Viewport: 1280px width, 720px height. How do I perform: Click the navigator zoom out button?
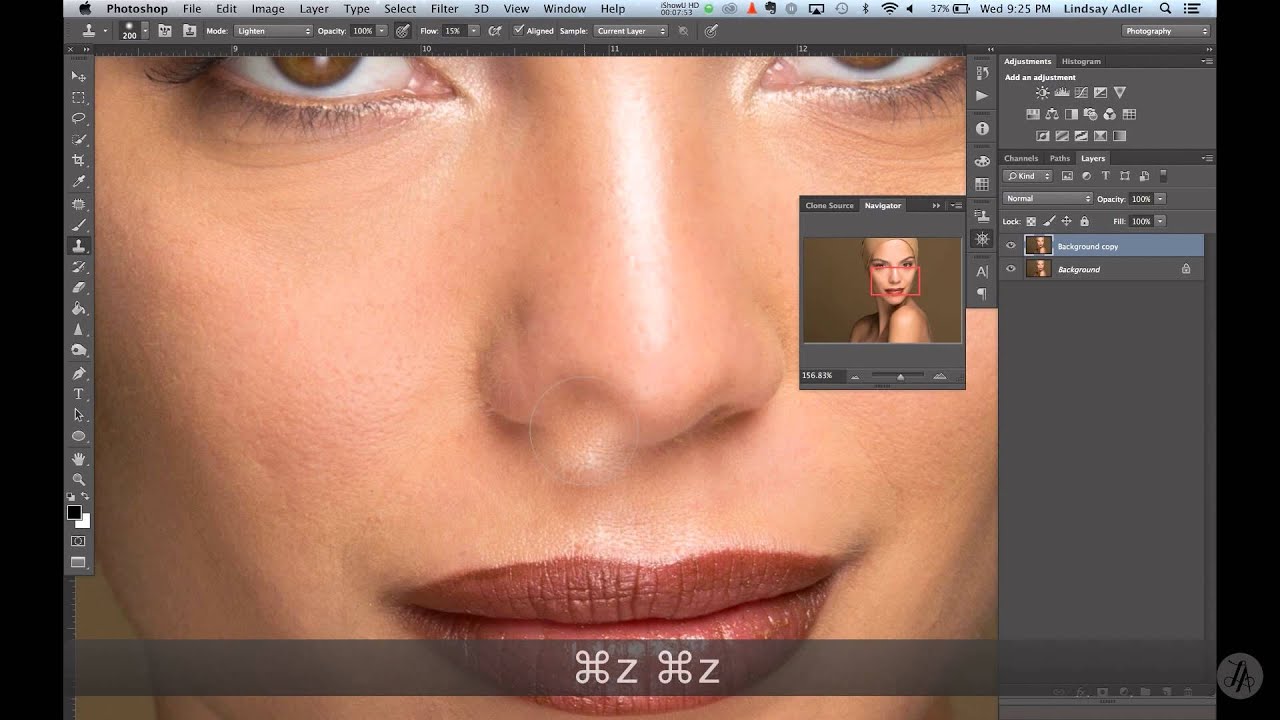point(855,376)
